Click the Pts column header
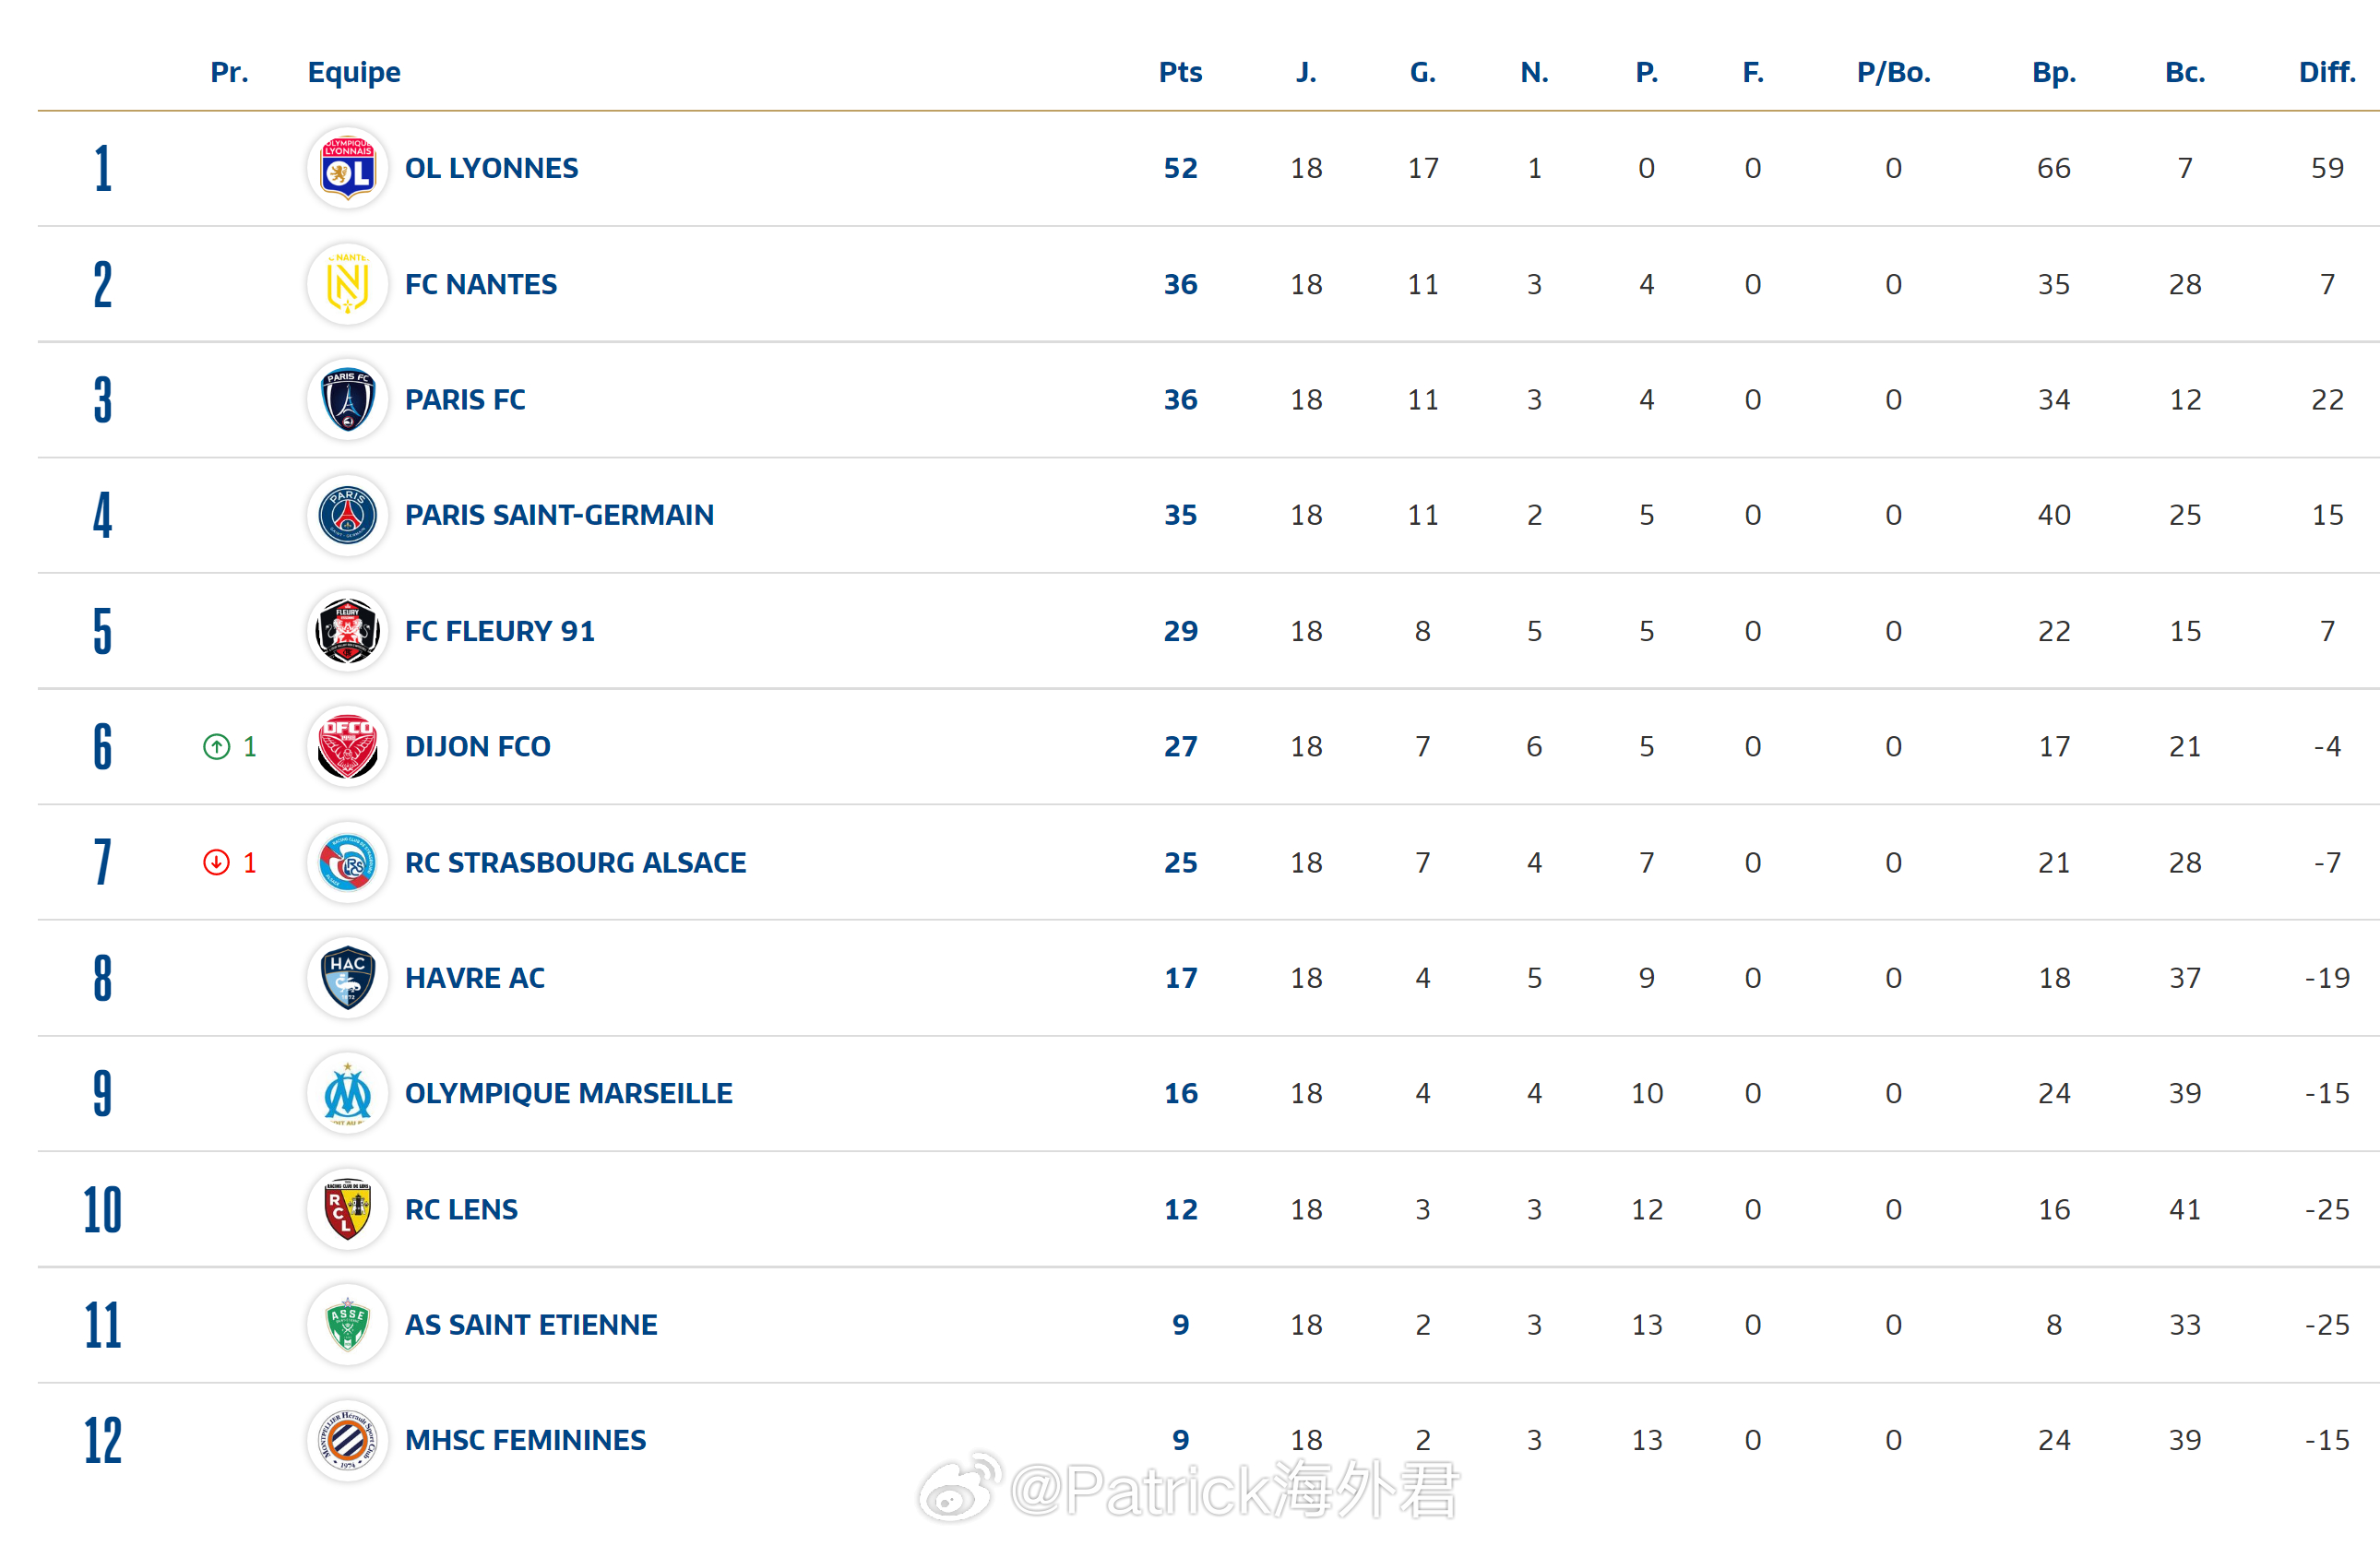2380x1546 pixels. (1180, 72)
